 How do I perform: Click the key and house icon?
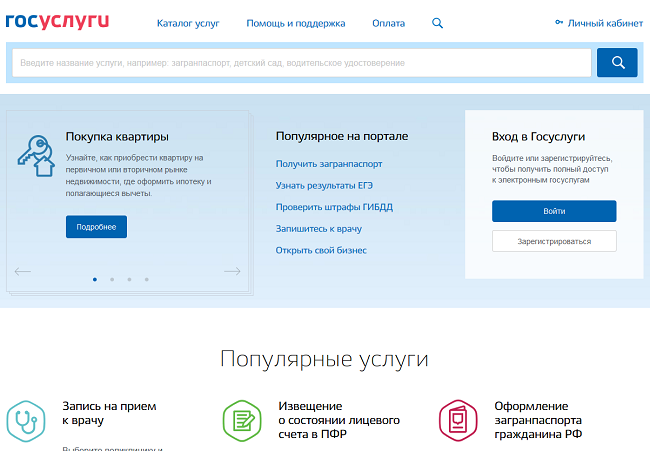[x=36, y=156]
